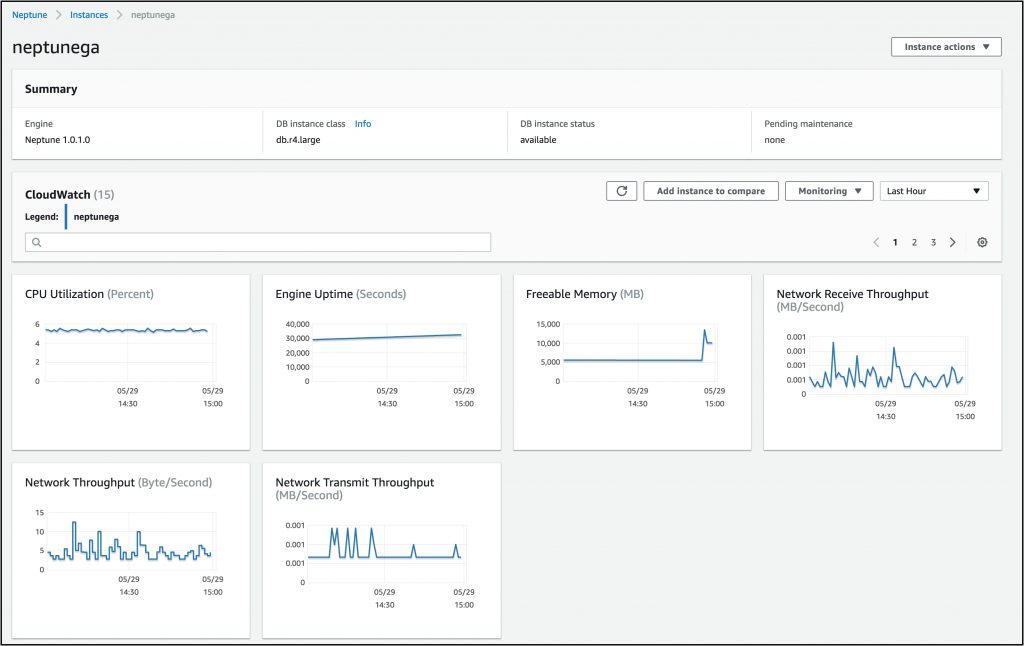
Task: Open the CPU Utilization chart
Action: pos(131,362)
